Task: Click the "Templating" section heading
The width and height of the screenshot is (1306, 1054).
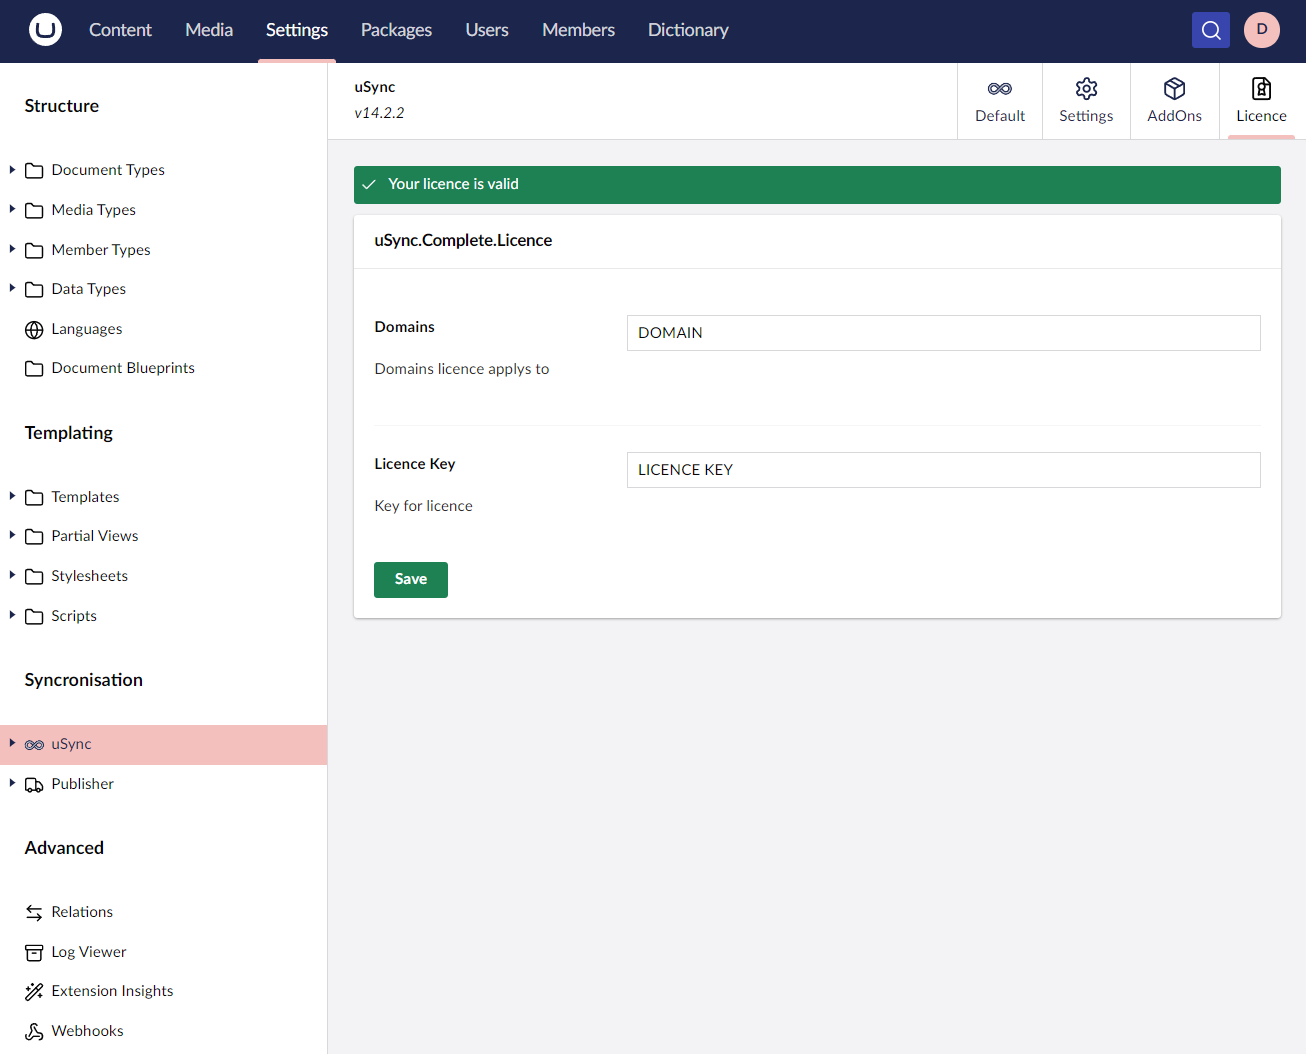Action: (69, 433)
